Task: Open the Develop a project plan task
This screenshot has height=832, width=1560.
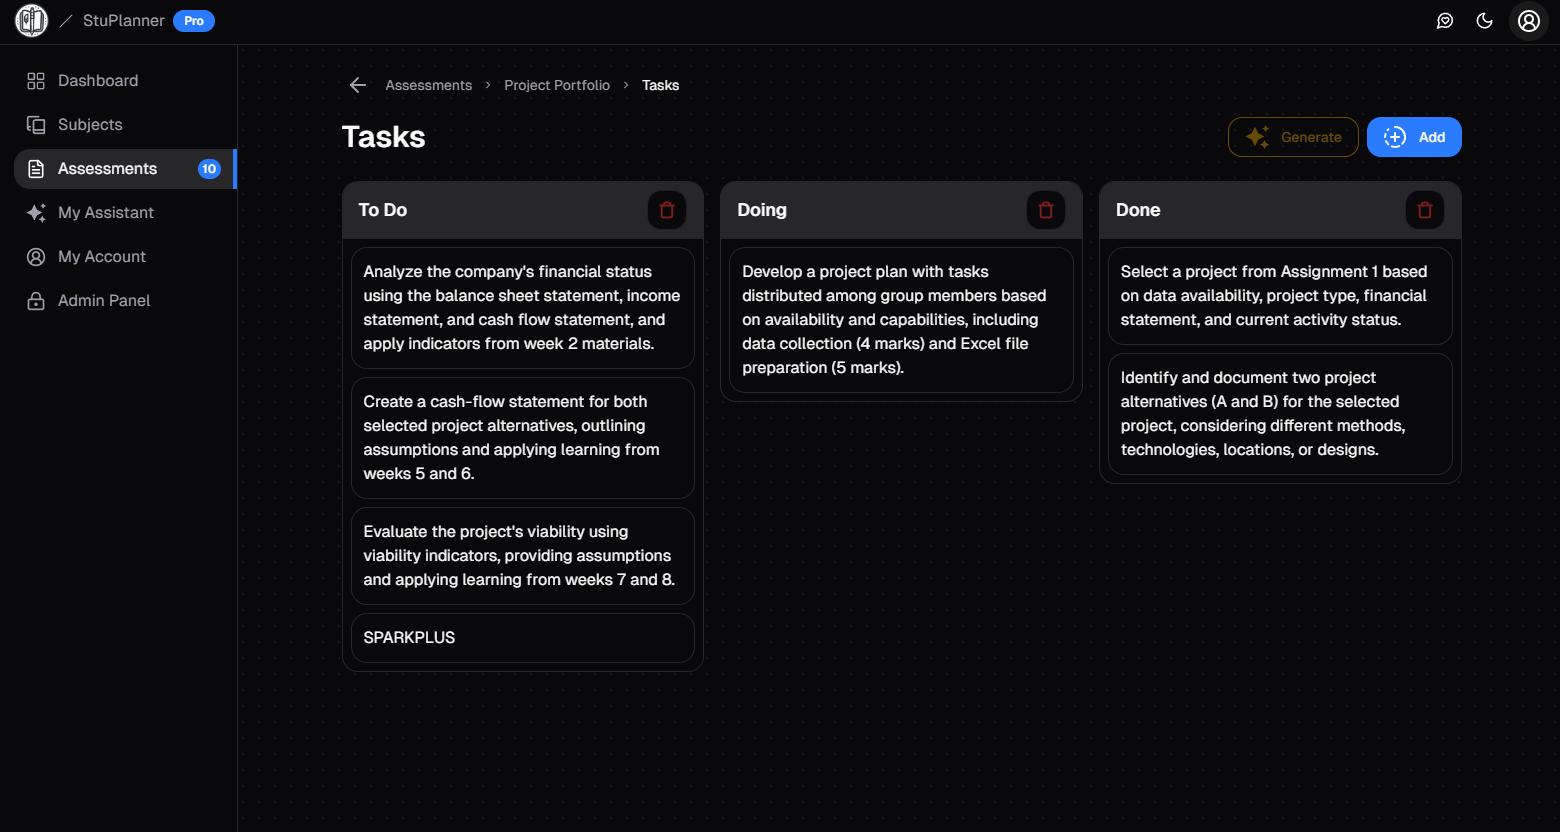Action: [901, 320]
